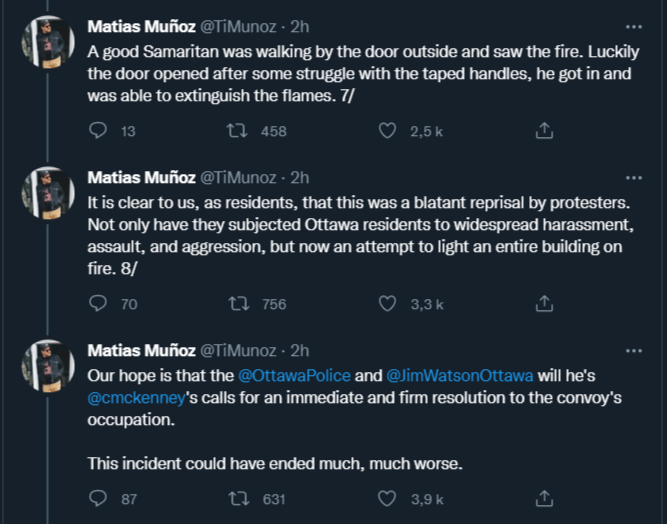Share the last tweet about the convoy's occupation

(x=543, y=497)
